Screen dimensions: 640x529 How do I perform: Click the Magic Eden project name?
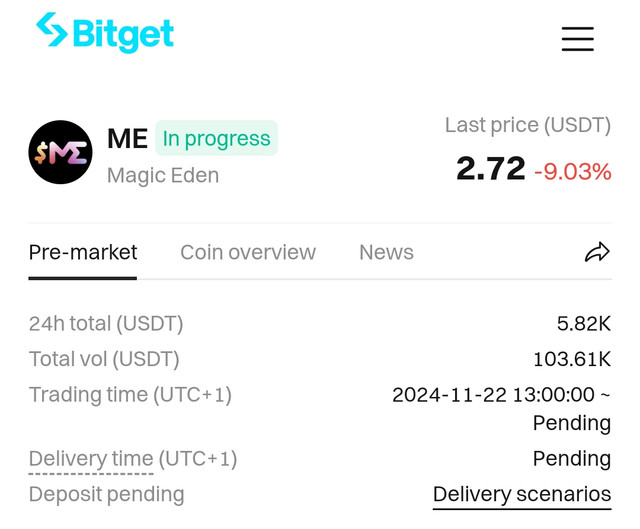click(x=163, y=176)
